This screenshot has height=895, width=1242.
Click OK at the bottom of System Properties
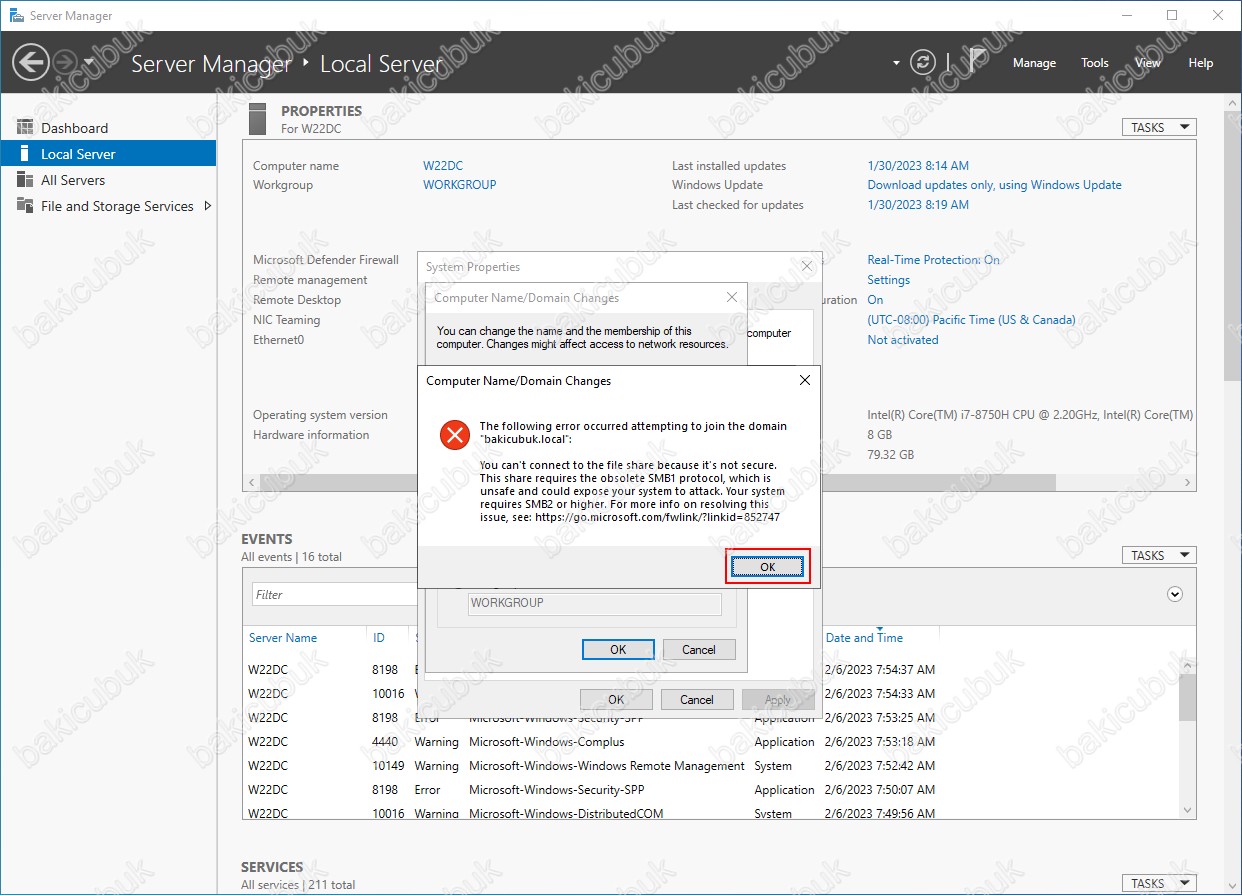[x=616, y=700]
